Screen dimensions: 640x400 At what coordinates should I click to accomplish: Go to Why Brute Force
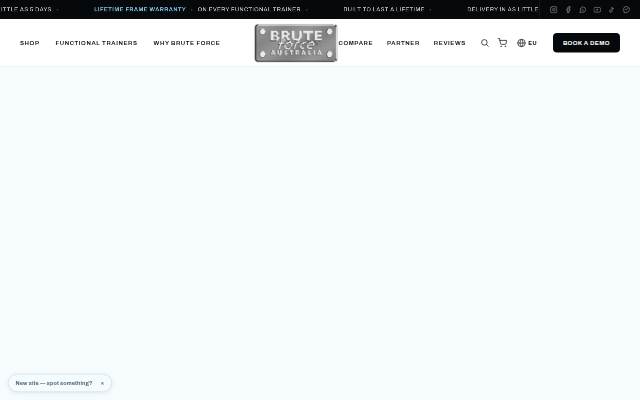point(187,43)
